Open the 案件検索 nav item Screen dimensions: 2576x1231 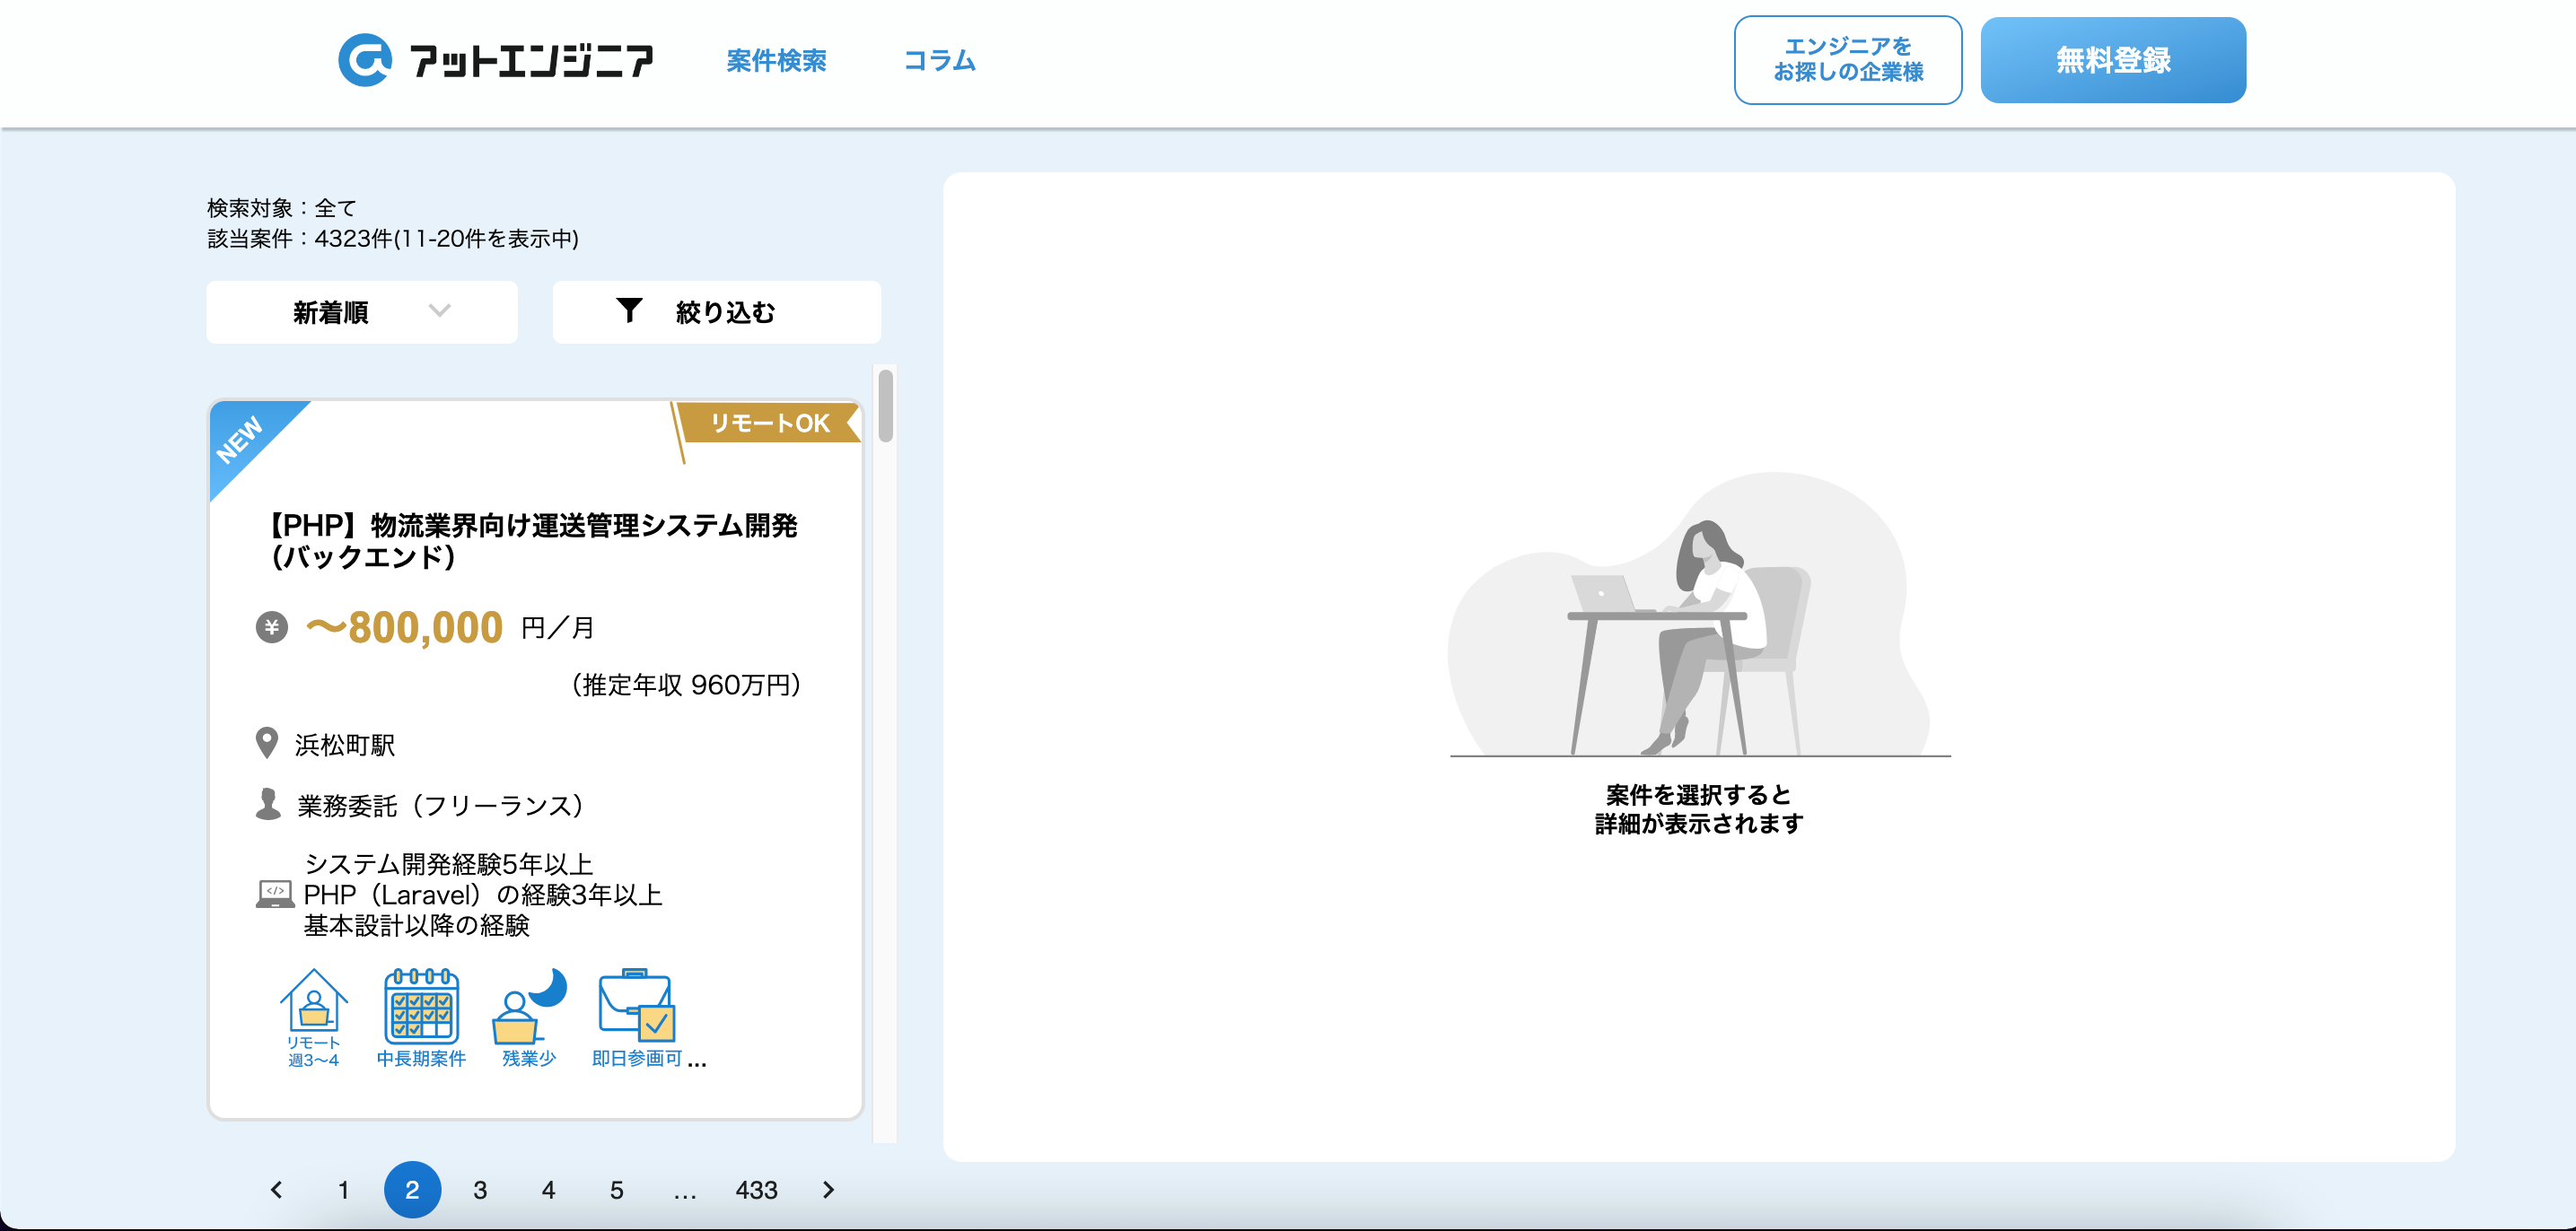pyautogui.click(x=776, y=61)
